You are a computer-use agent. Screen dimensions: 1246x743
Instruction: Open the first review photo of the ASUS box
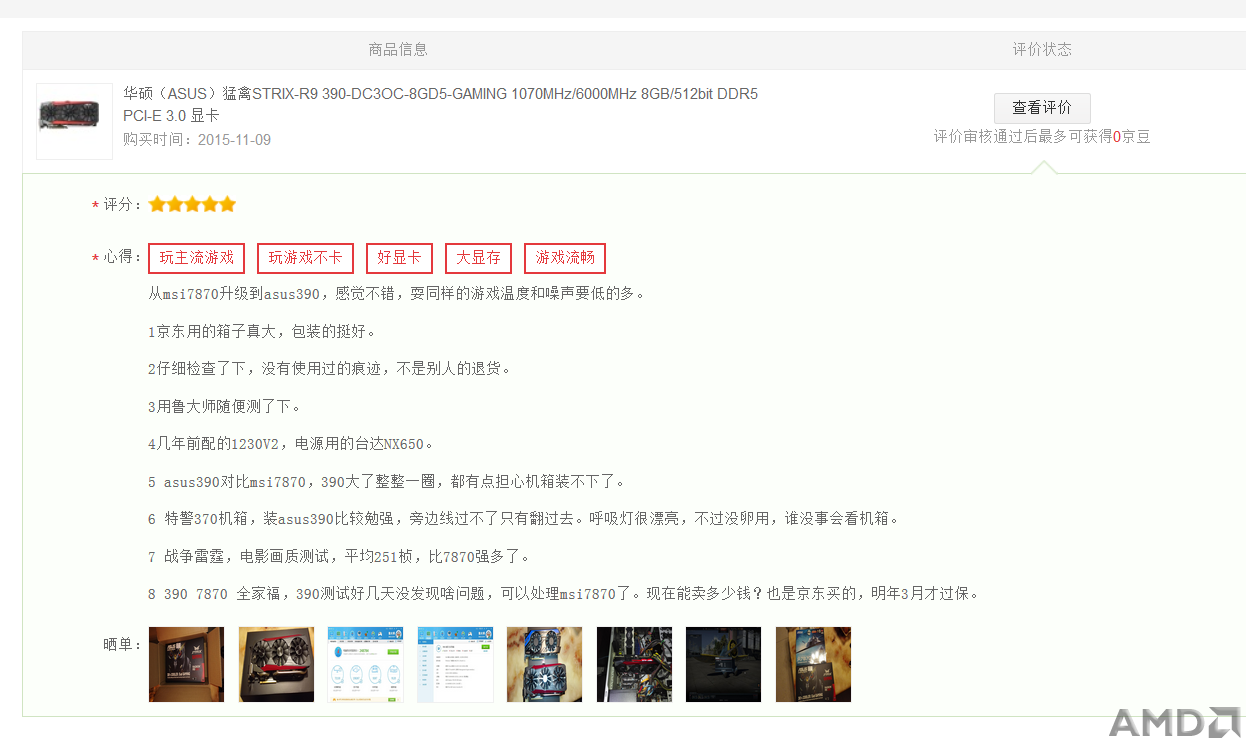coord(186,665)
